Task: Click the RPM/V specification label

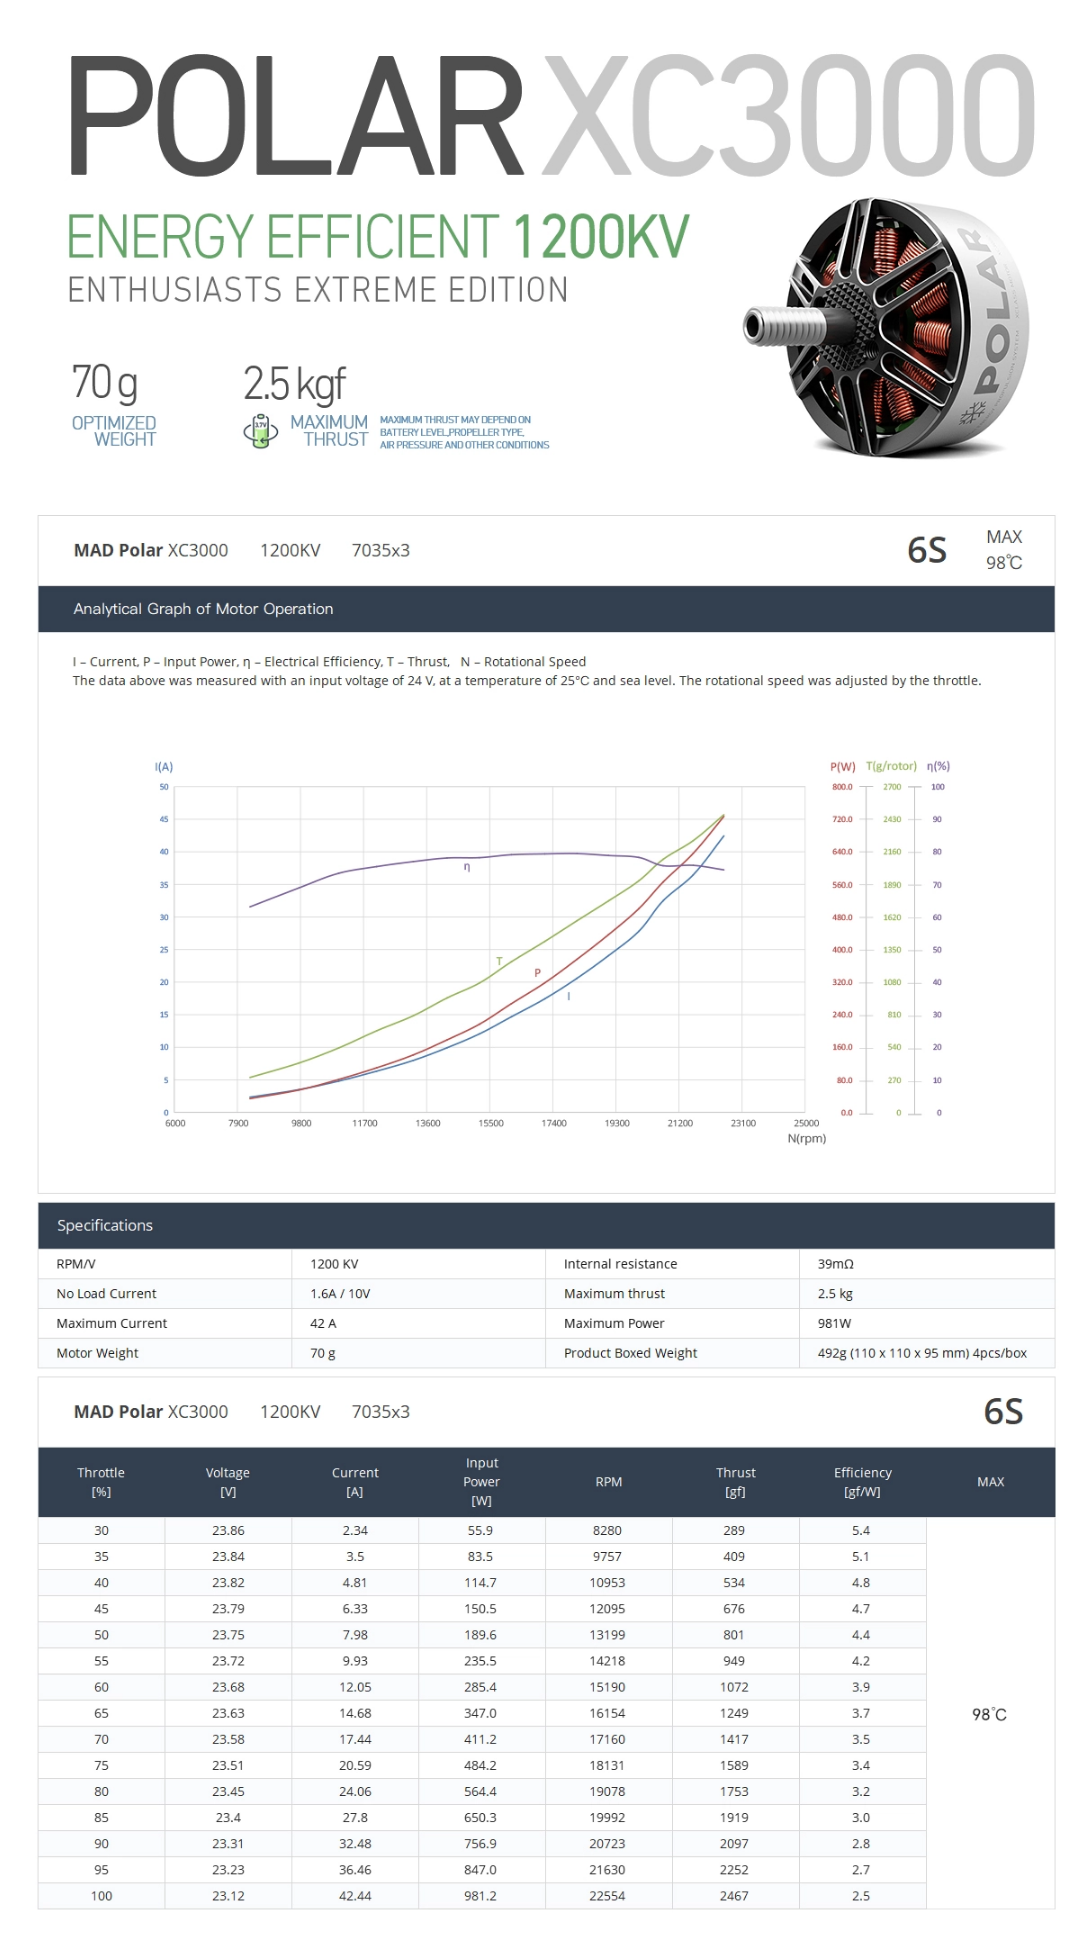Action: coord(76,1264)
